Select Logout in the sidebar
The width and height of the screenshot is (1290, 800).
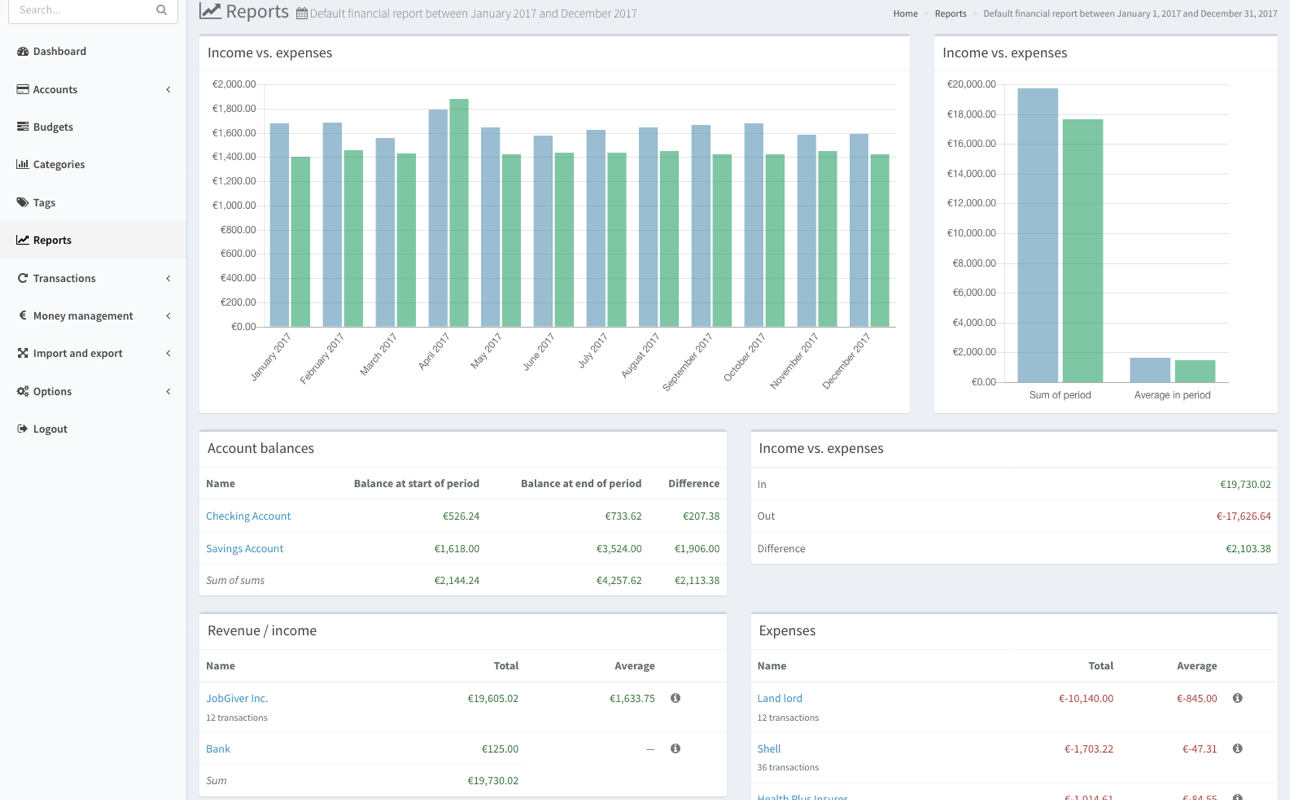(50, 429)
